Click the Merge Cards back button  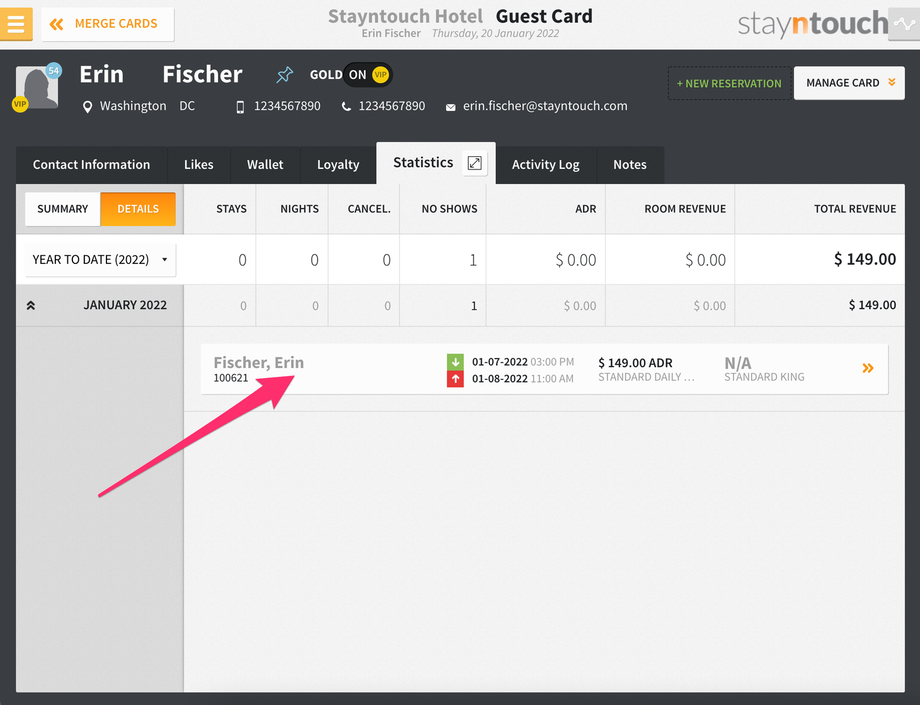coord(107,24)
